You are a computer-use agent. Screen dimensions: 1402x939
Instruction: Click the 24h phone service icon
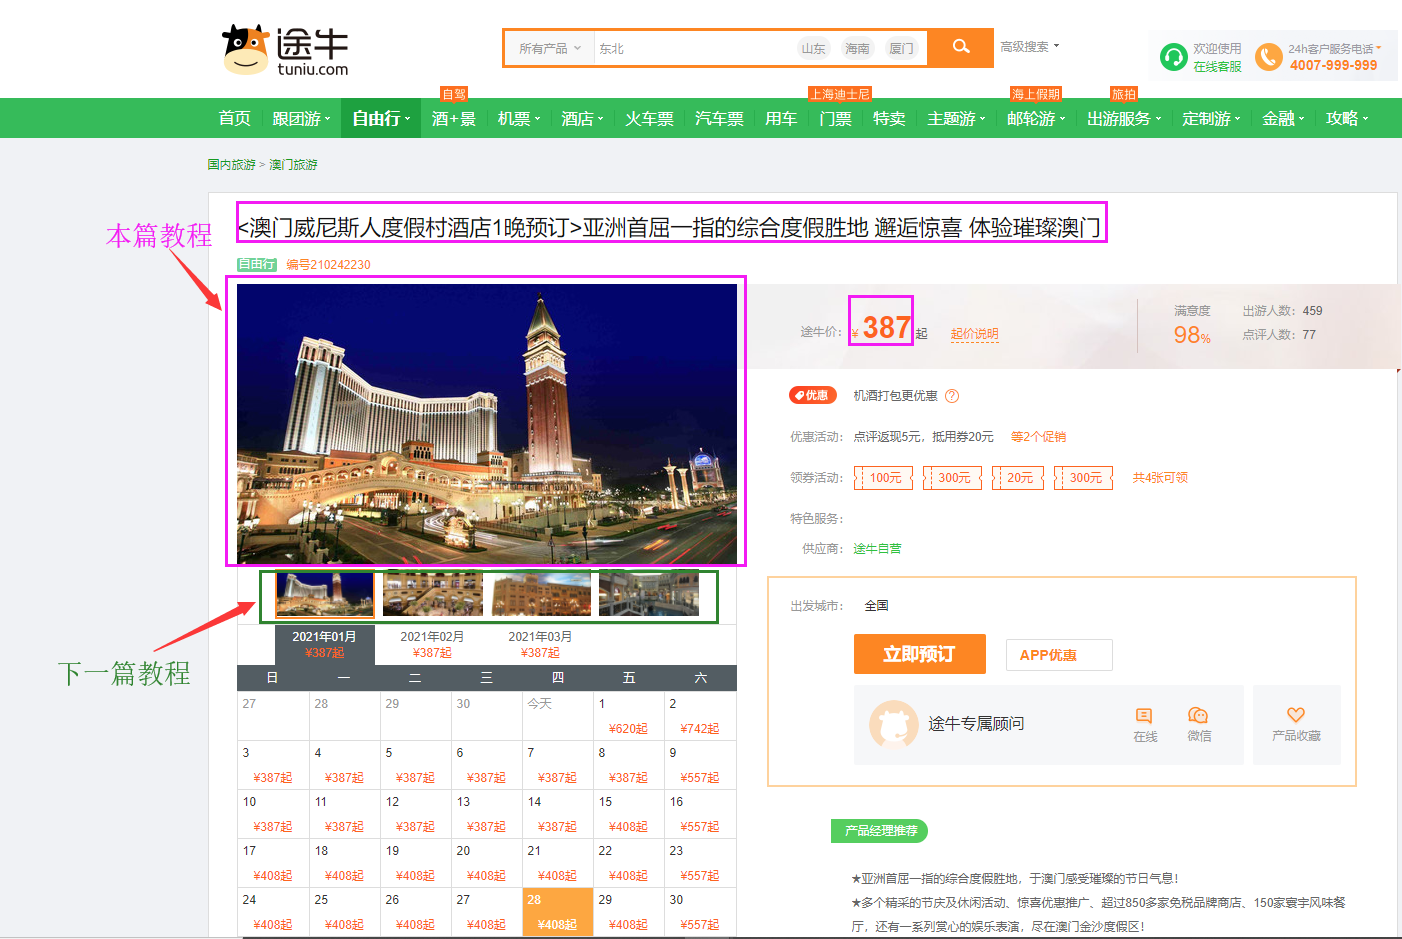pos(1268,57)
